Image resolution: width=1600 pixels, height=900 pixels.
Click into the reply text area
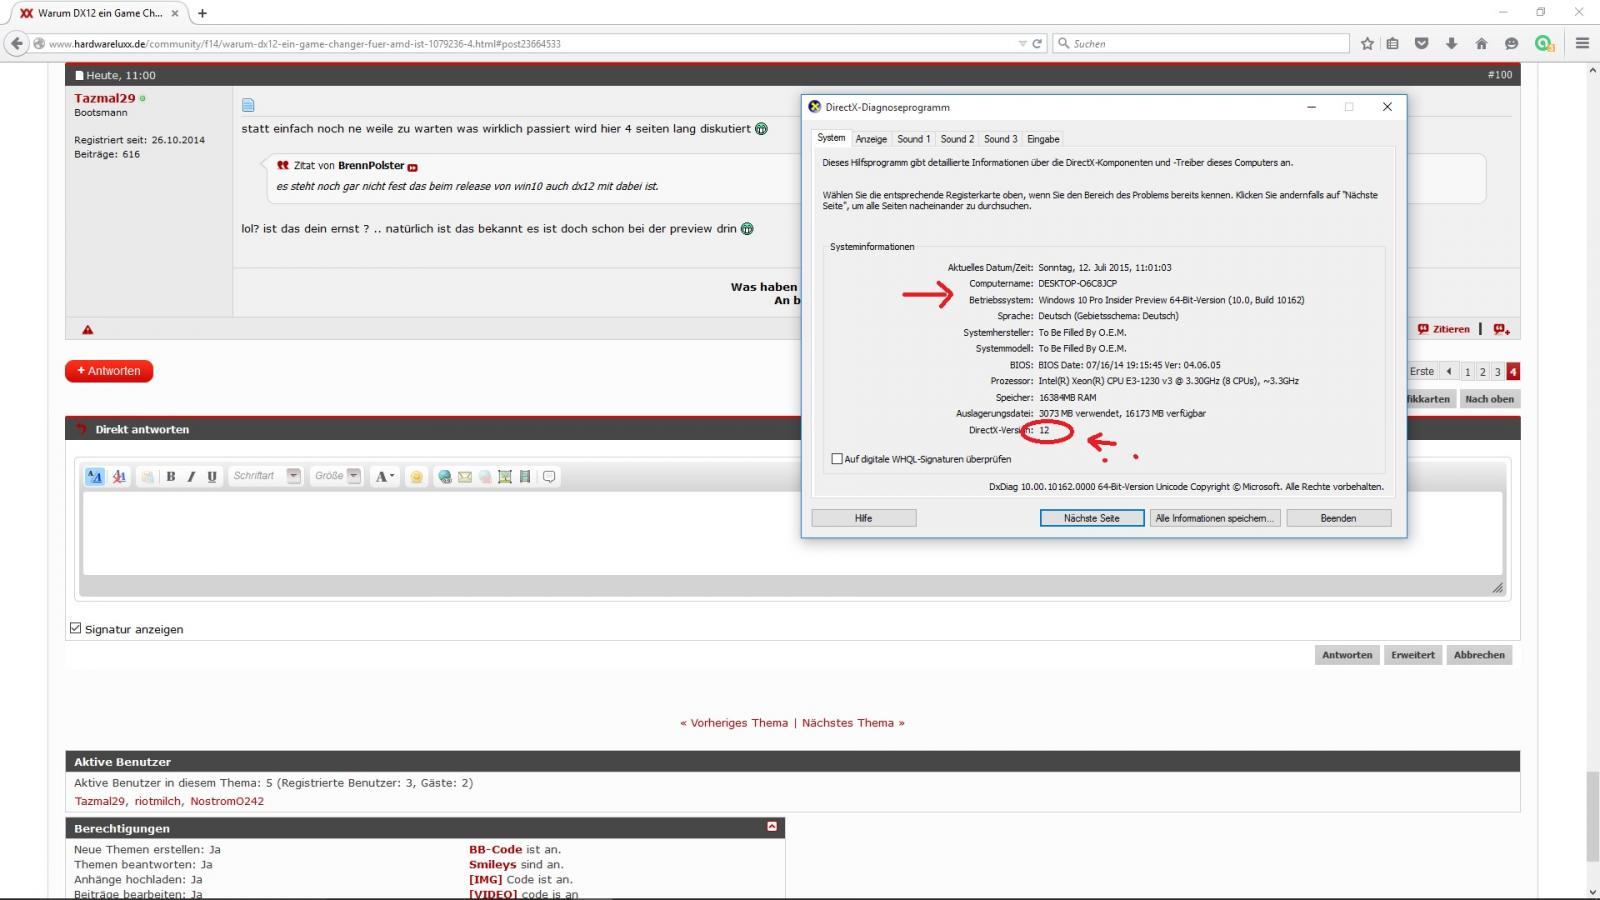793,533
